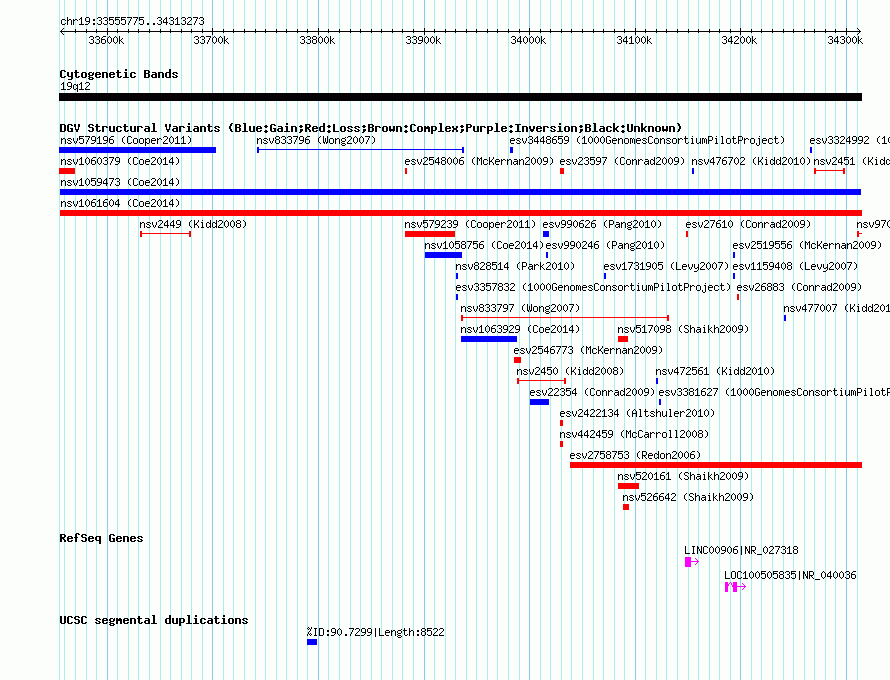Click the nsv1060379 (Coe2014) red bar
Image resolution: width=890 pixels, height=680 pixels.
(67, 171)
